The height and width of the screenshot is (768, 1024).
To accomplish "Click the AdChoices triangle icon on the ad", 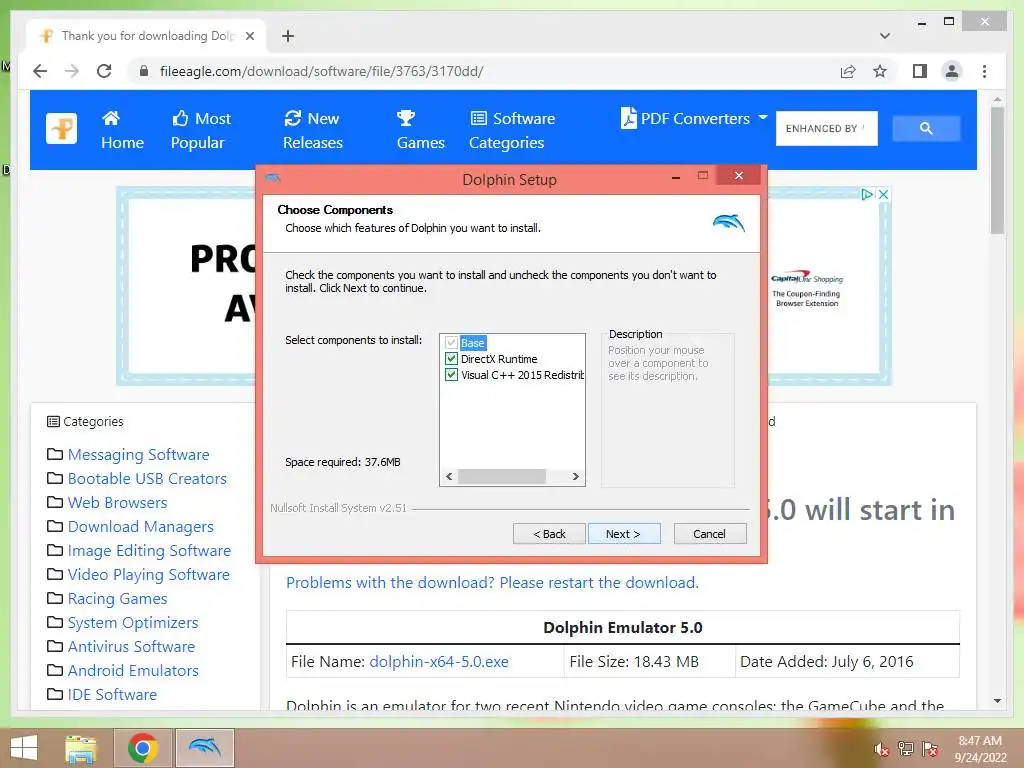I will point(867,194).
